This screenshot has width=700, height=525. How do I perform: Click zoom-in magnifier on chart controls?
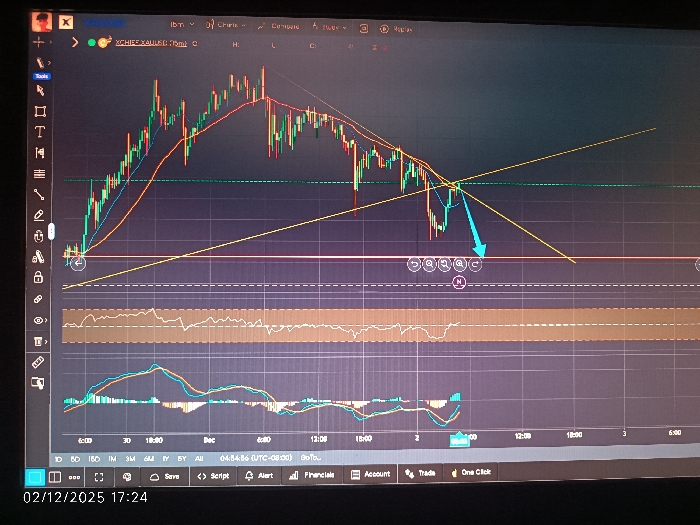[459, 264]
